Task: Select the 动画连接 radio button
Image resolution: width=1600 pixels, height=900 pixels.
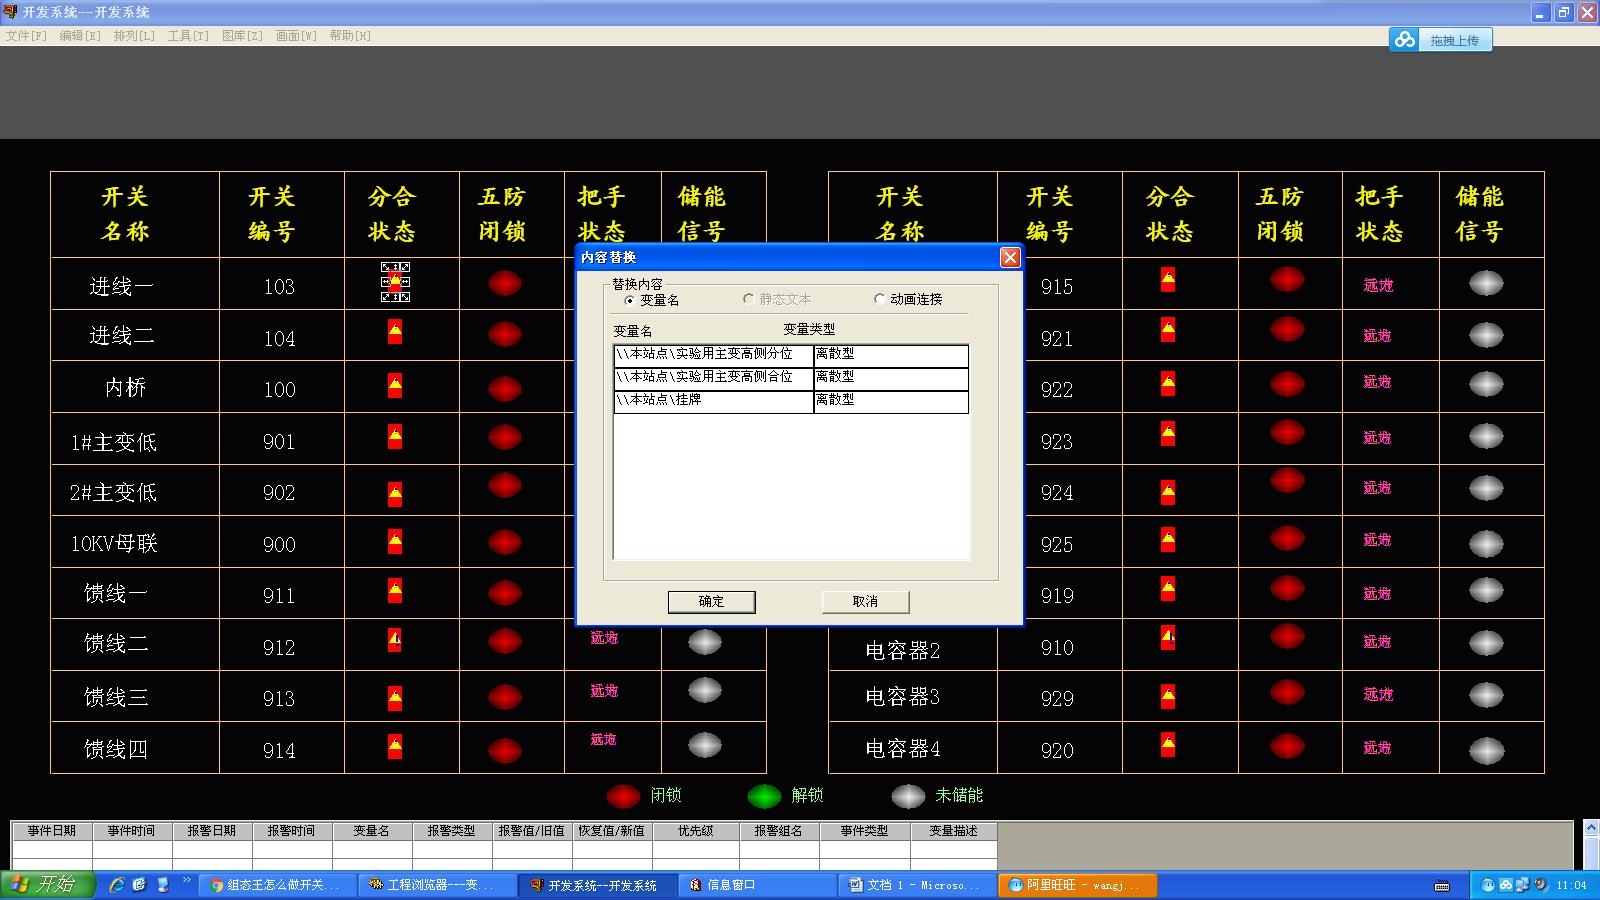Action: [879, 299]
